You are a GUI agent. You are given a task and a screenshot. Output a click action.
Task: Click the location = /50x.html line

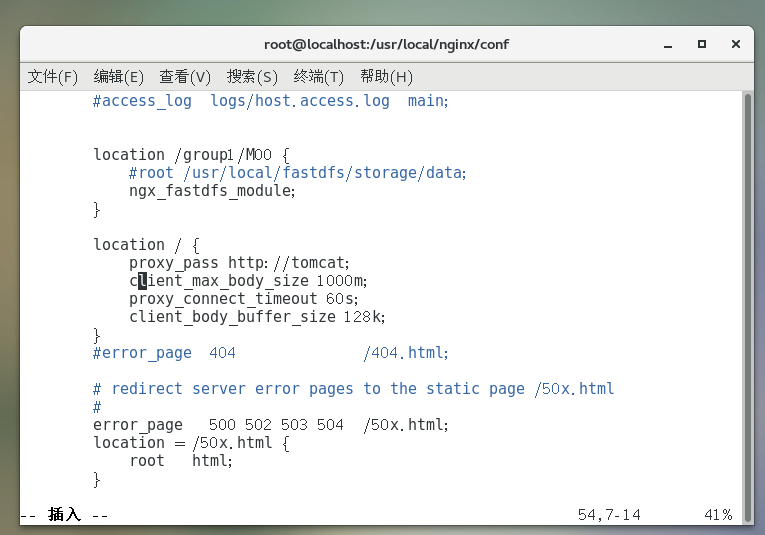[191, 443]
